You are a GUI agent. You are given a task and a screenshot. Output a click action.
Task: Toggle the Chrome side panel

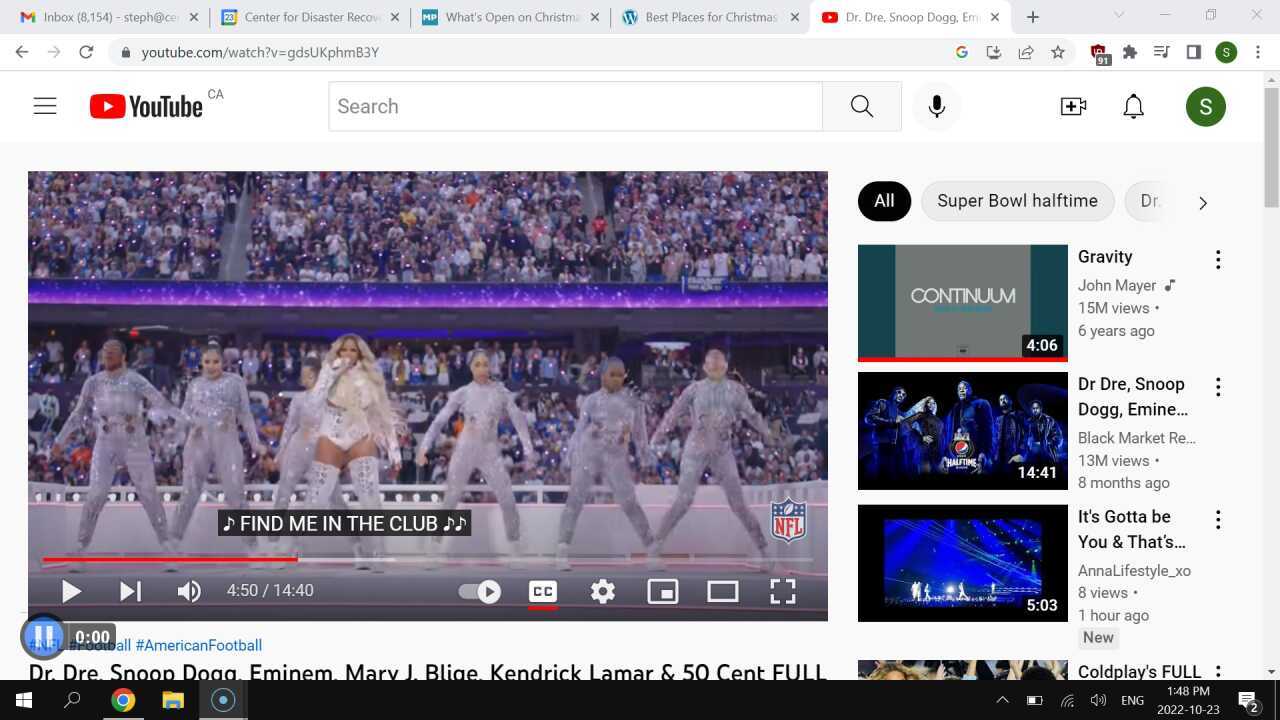pos(1194,52)
